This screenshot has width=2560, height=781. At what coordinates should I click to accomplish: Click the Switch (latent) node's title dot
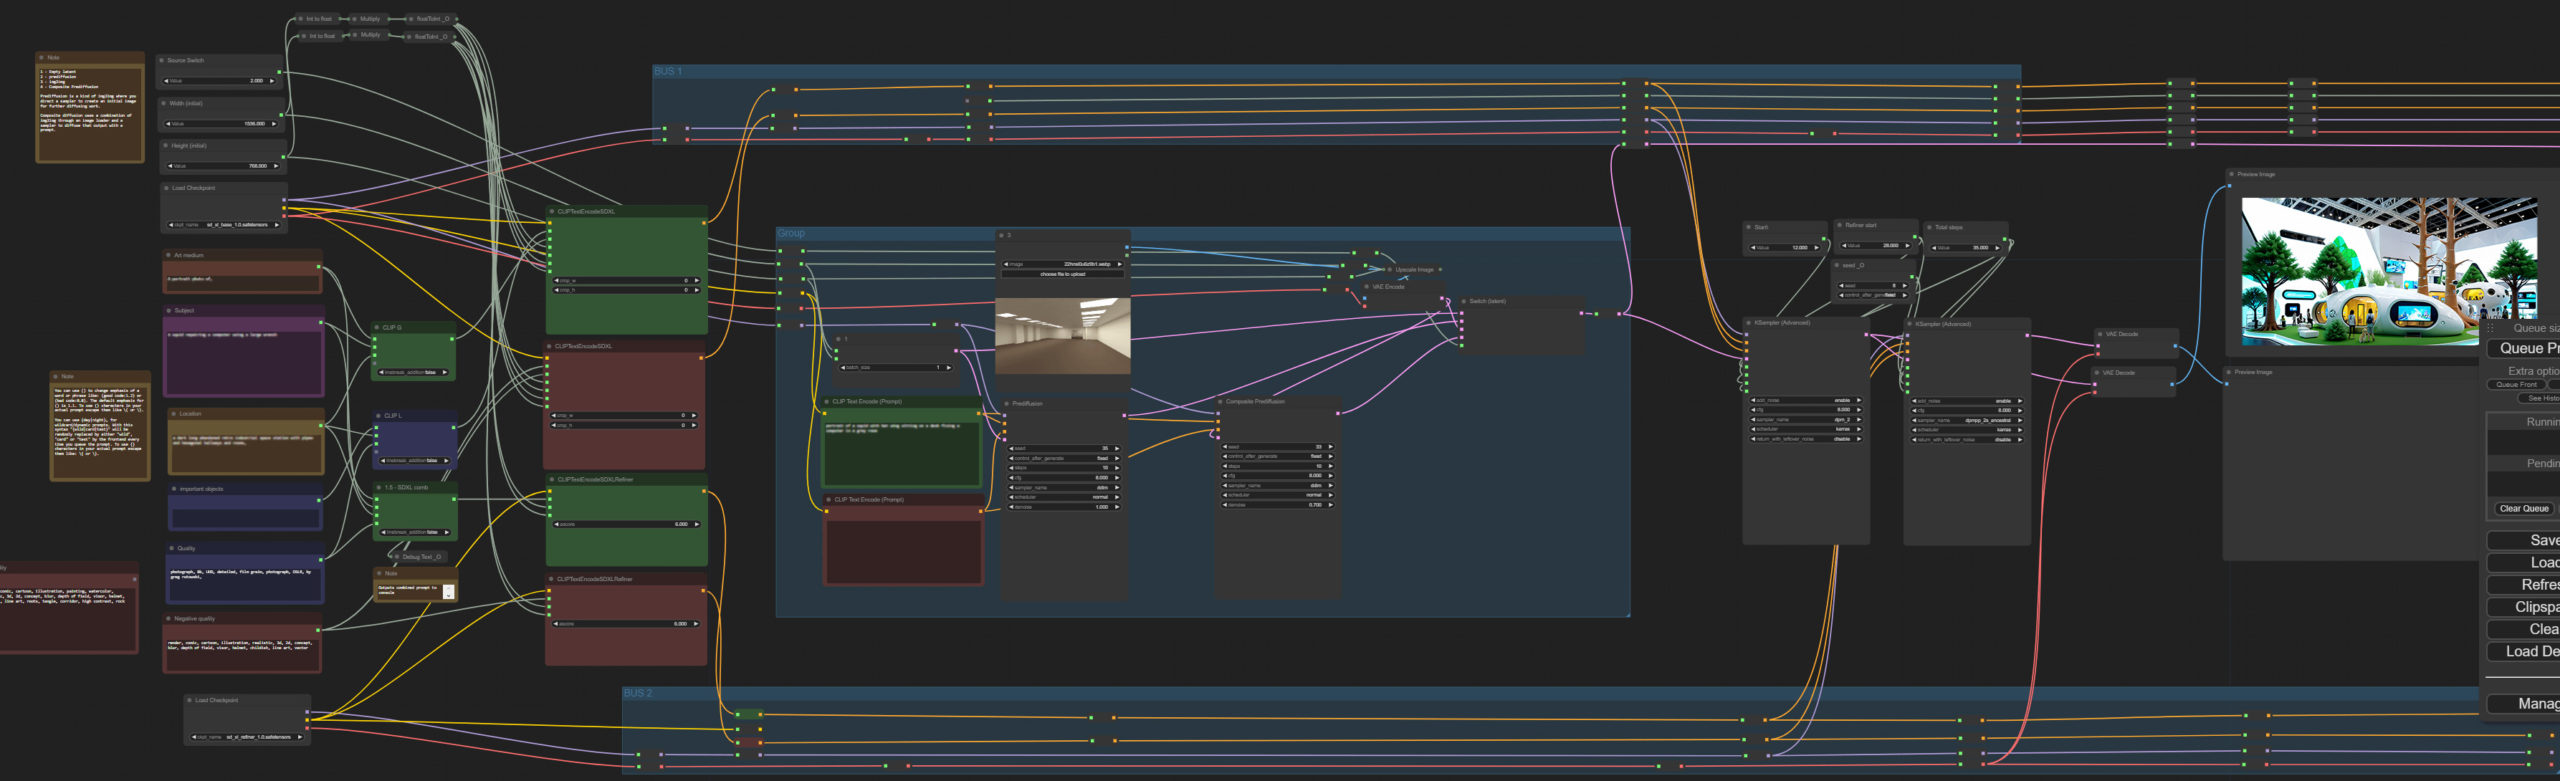click(1463, 301)
